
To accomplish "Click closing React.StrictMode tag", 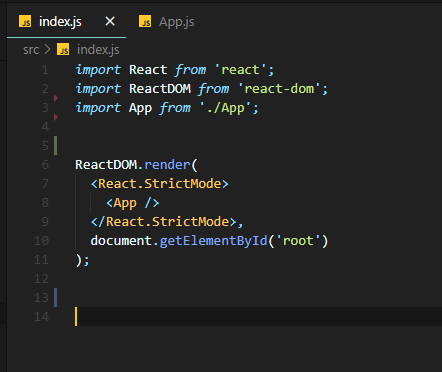I will pyautogui.click(x=163, y=222).
